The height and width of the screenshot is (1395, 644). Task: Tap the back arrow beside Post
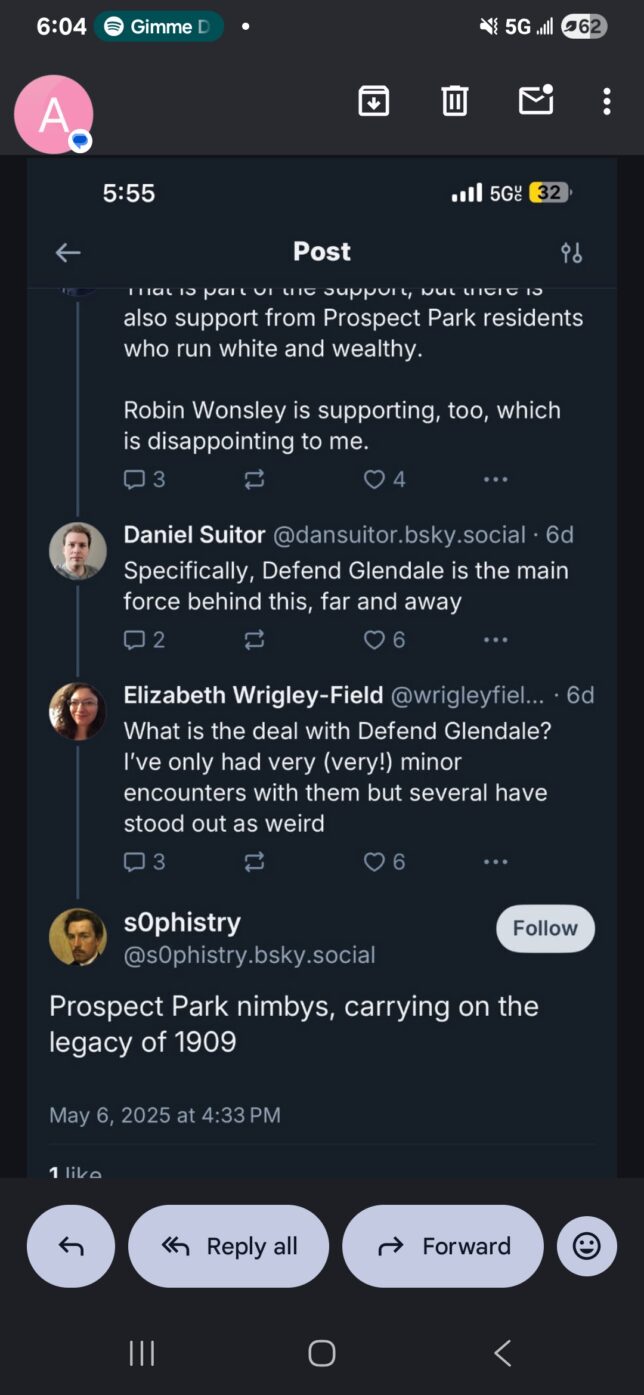click(68, 253)
